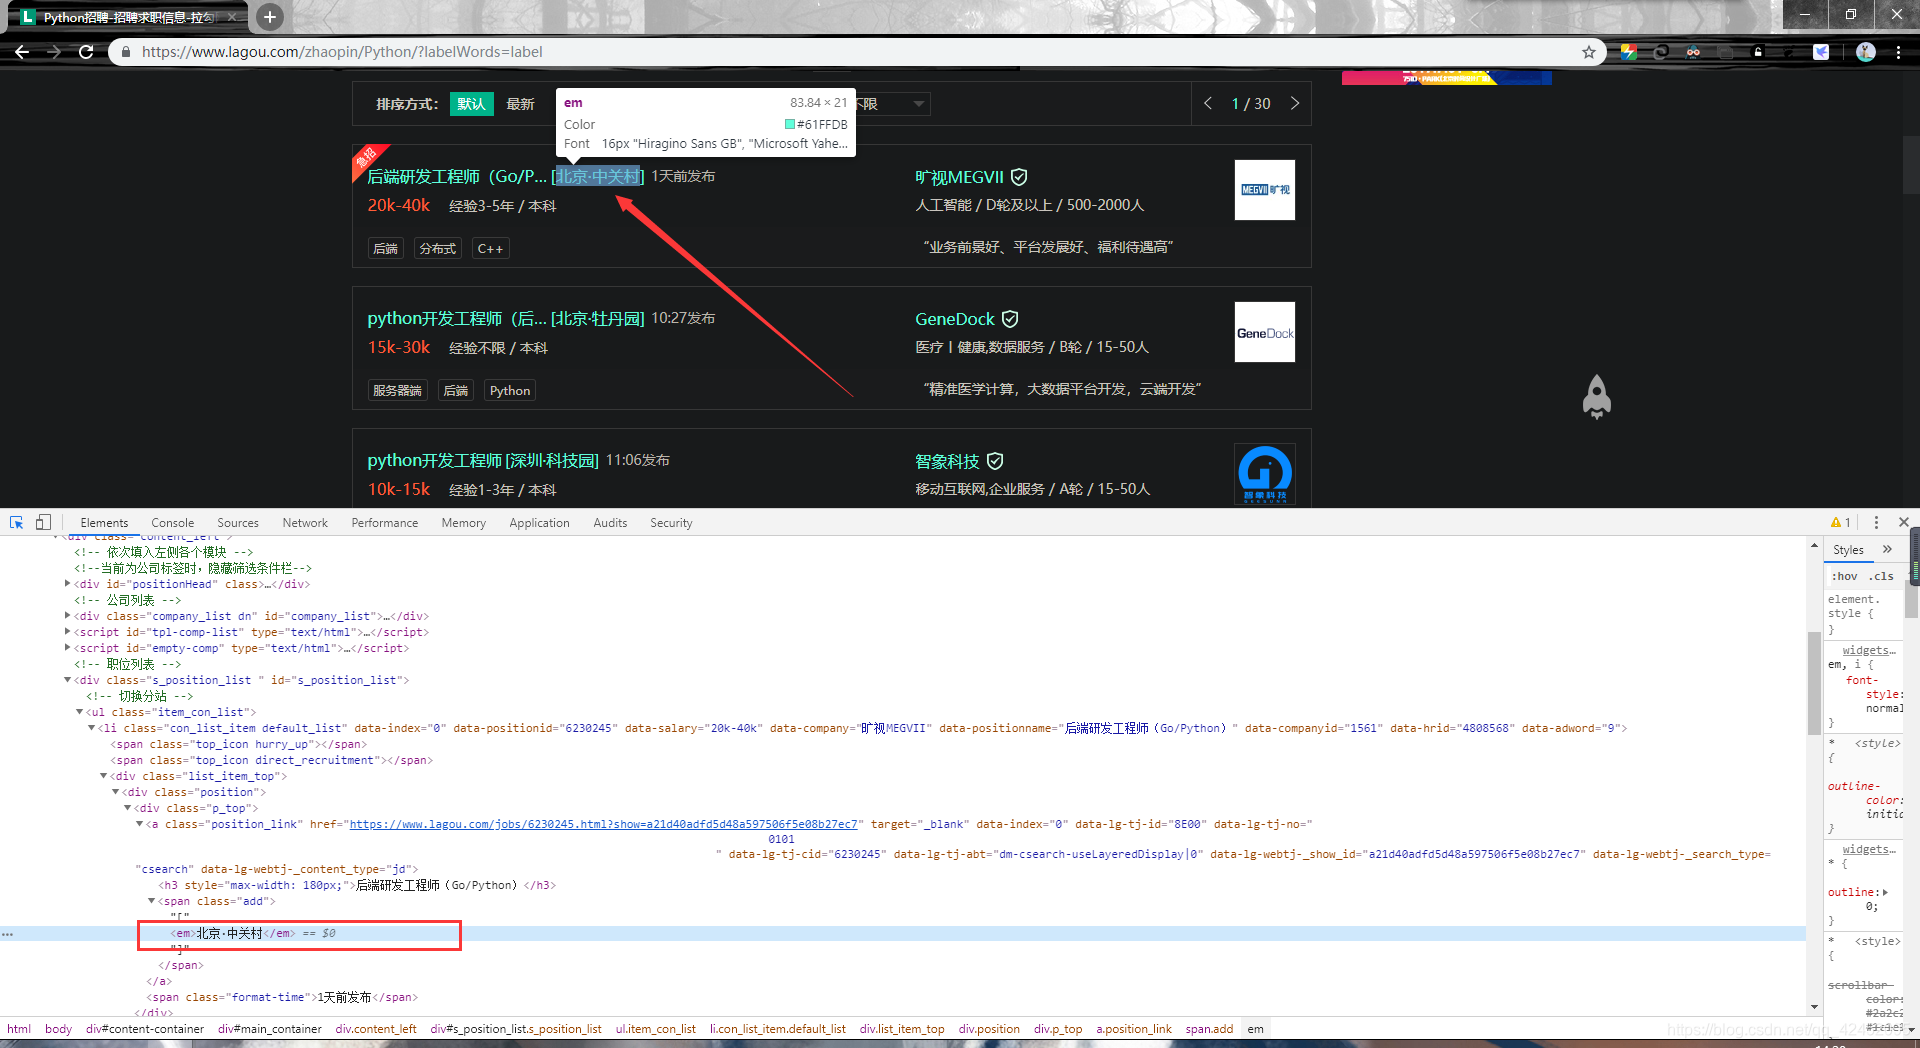This screenshot has height=1048, width=1920.
Task: Collapse the div list_item_top node
Action: tap(104, 776)
